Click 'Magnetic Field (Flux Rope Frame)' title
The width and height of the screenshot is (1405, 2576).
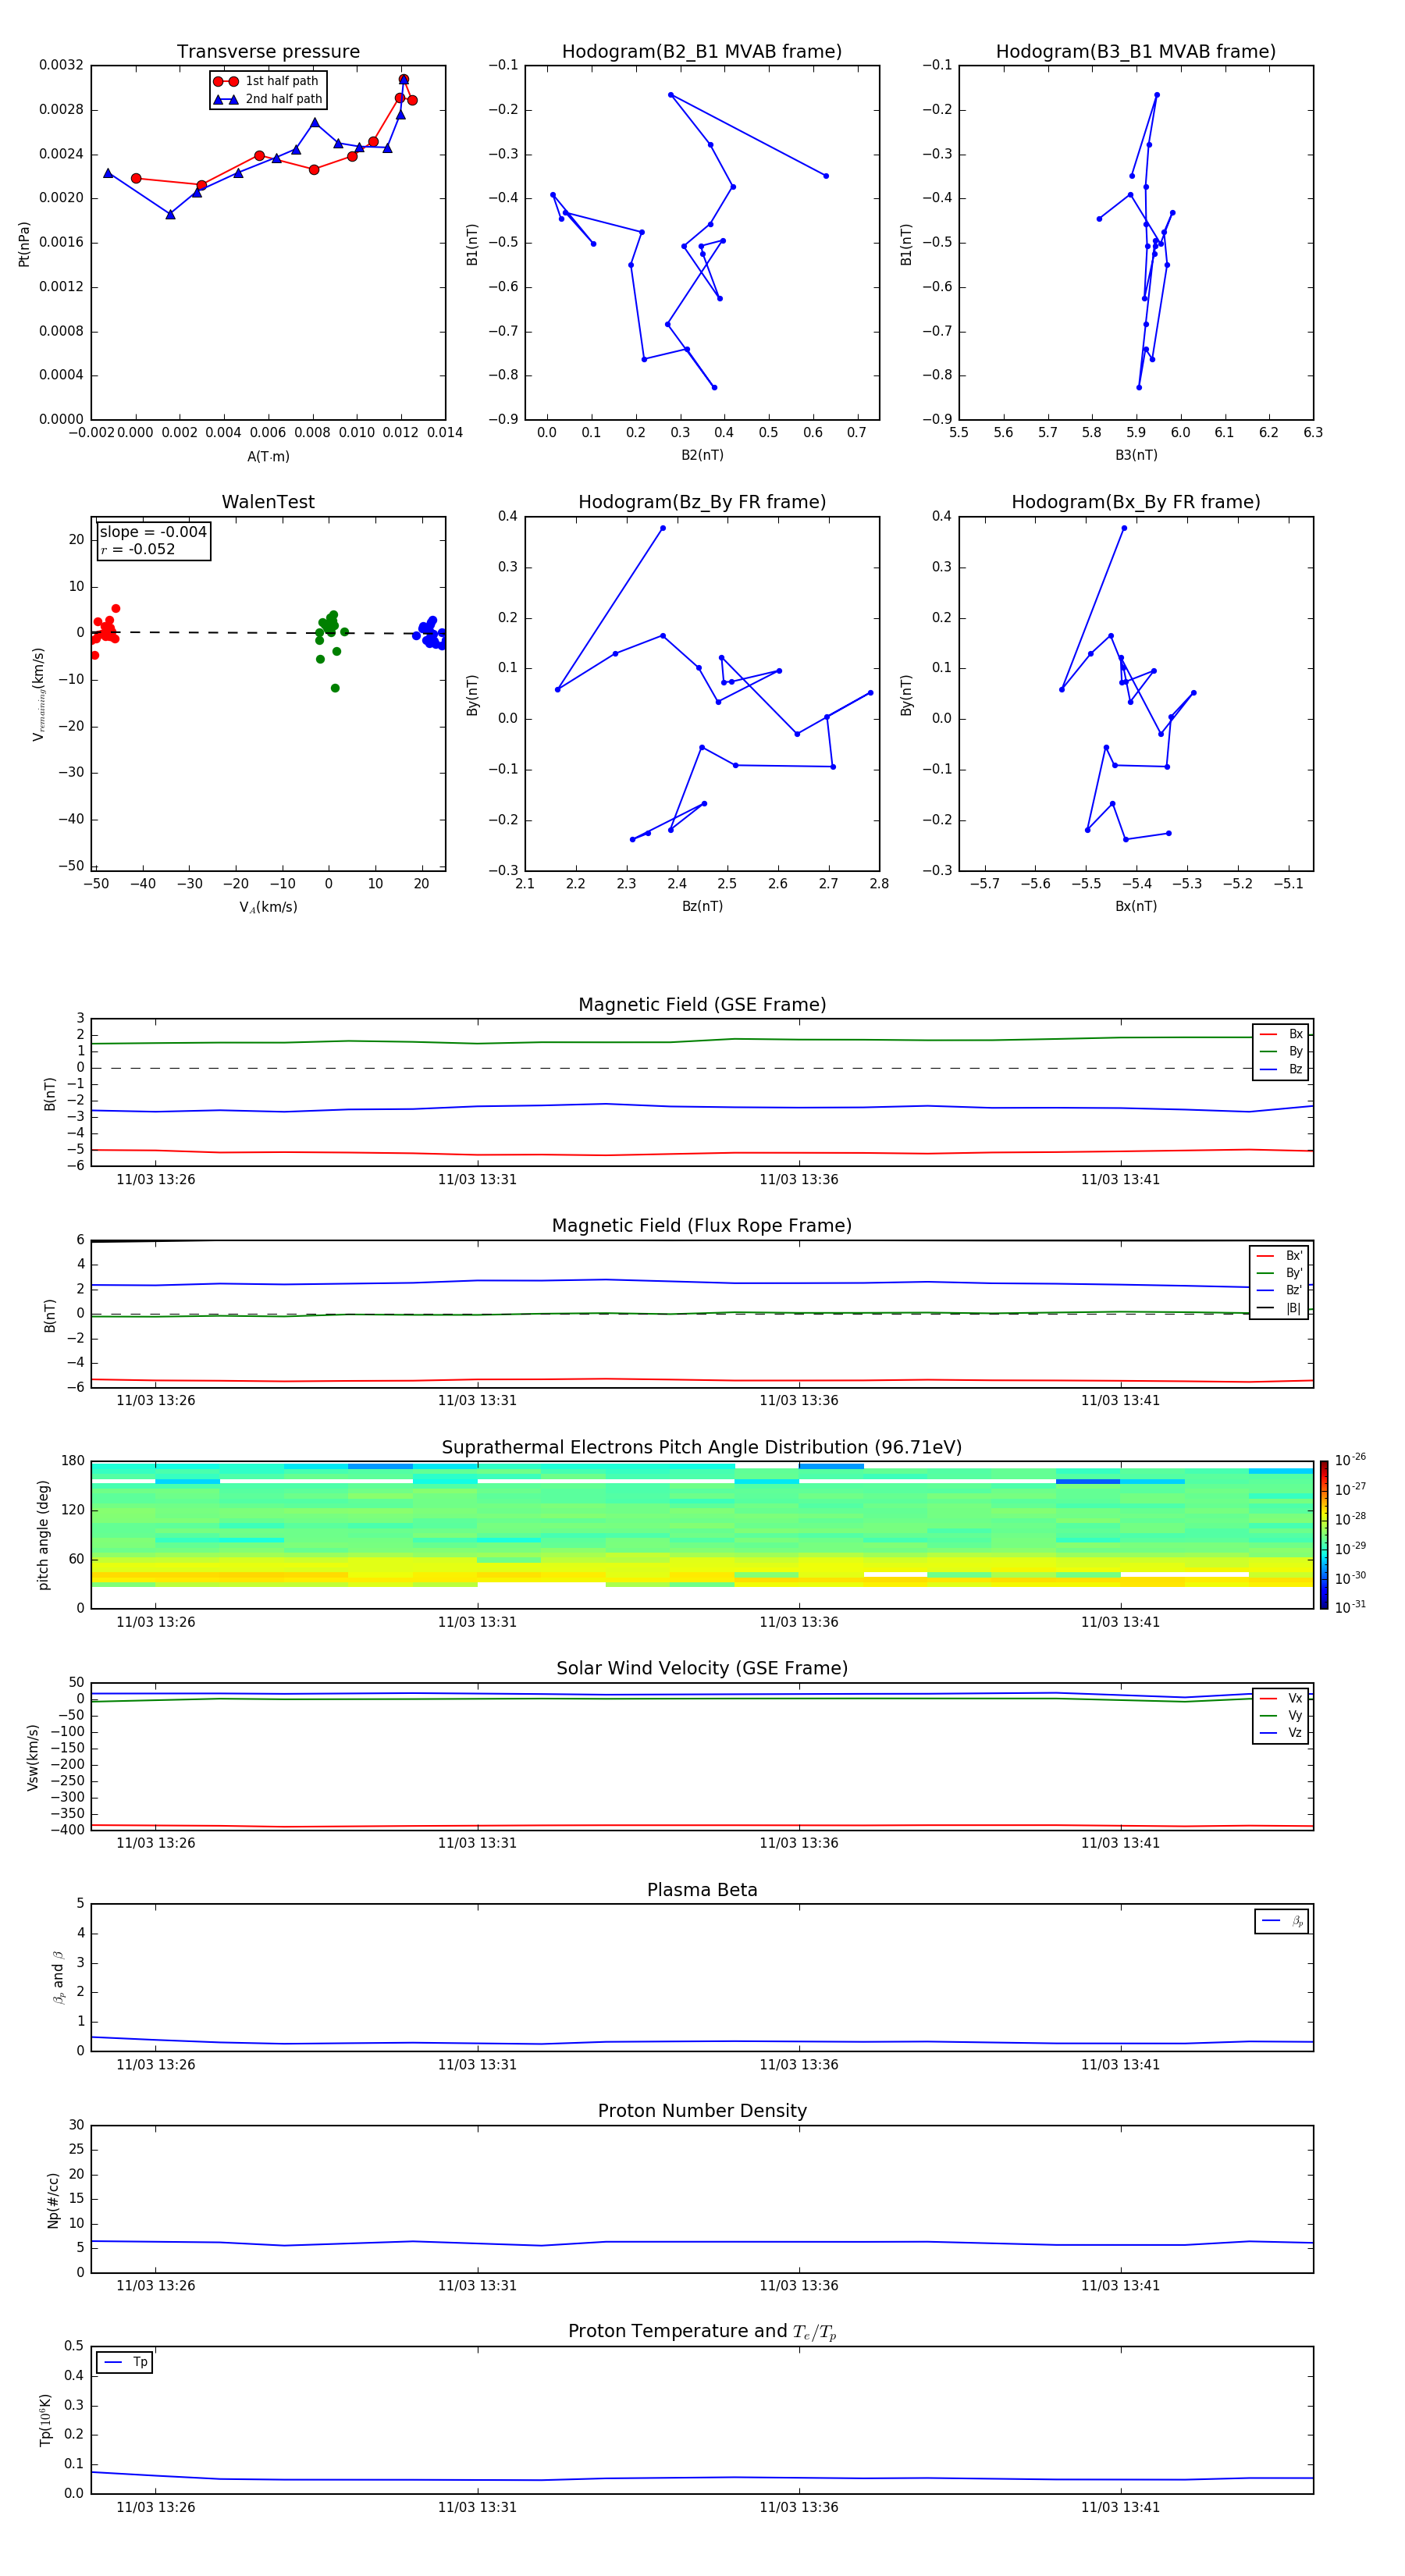pyautogui.click(x=702, y=1226)
